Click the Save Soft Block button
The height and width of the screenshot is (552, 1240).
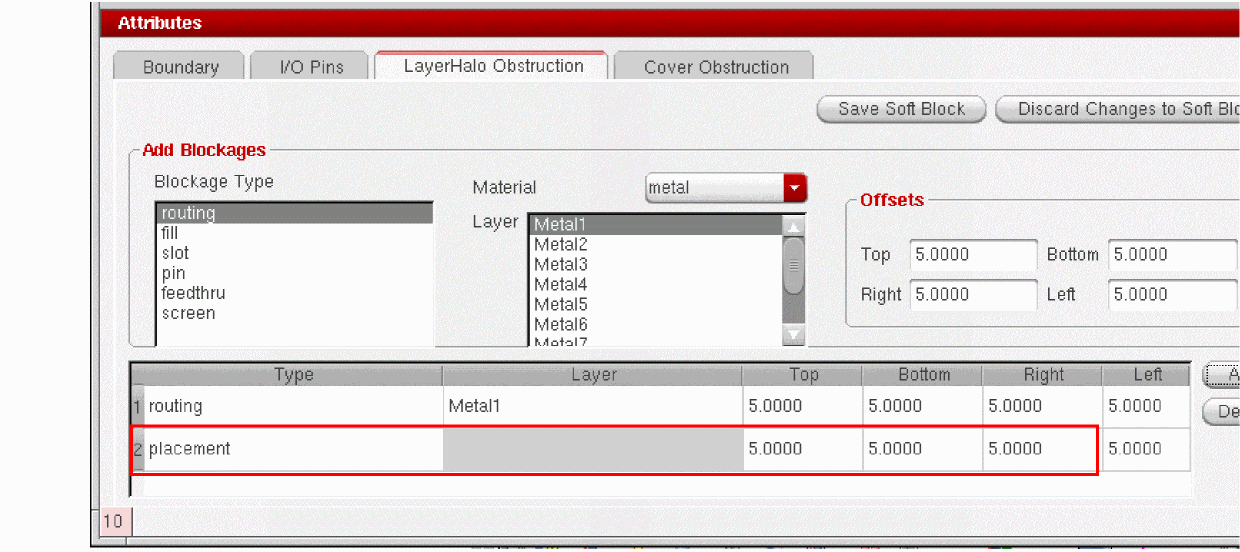[901, 109]
